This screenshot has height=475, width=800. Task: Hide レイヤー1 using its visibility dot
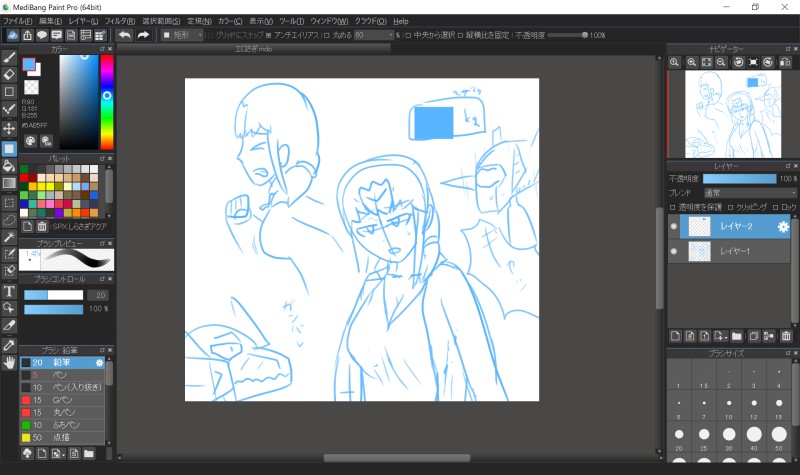[673, 252]
